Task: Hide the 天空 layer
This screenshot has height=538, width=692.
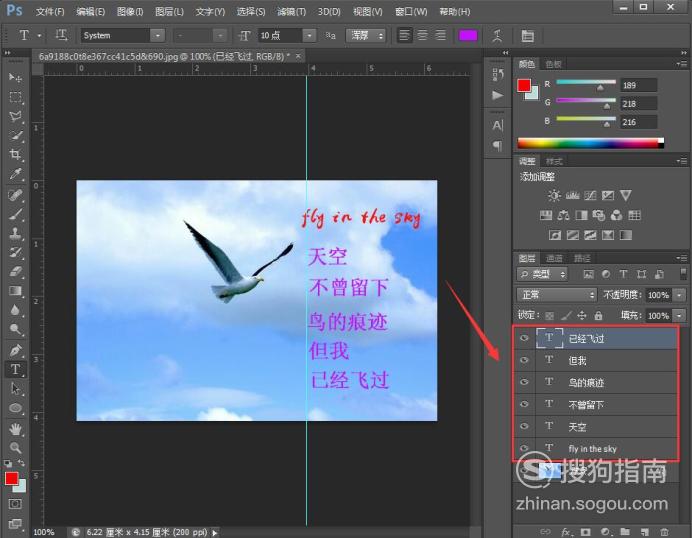Action: 524,426
